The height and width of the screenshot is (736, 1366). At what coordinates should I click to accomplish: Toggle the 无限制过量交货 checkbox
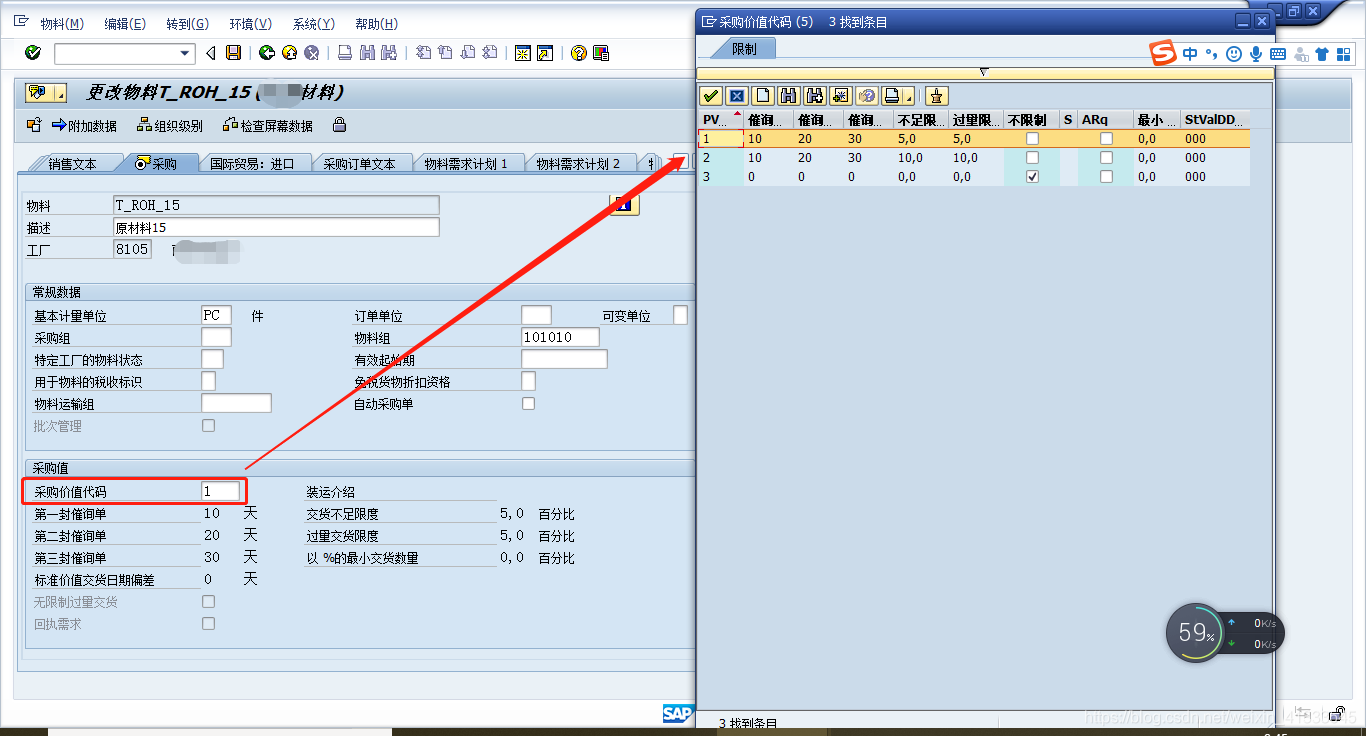[x=208, y=602]
